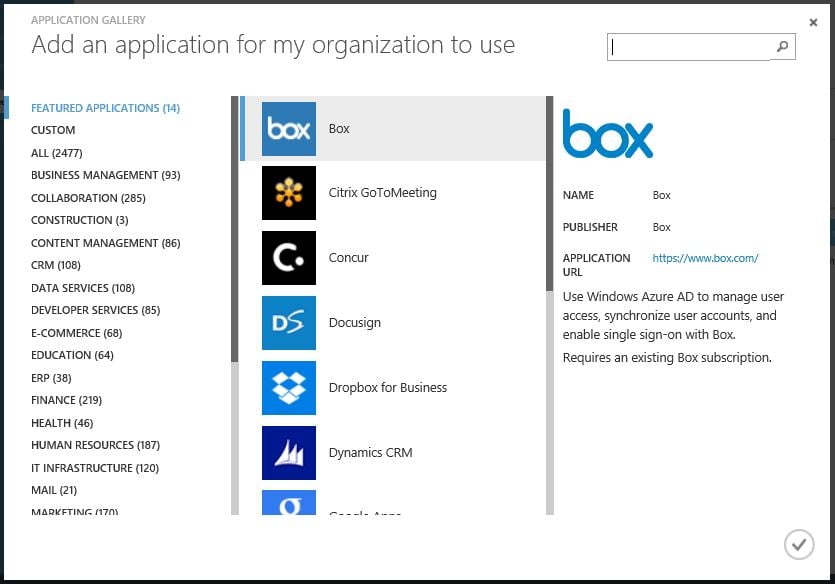Click the Docusign app icon
The image size is (835, 584).
click(x=288, y=322)
